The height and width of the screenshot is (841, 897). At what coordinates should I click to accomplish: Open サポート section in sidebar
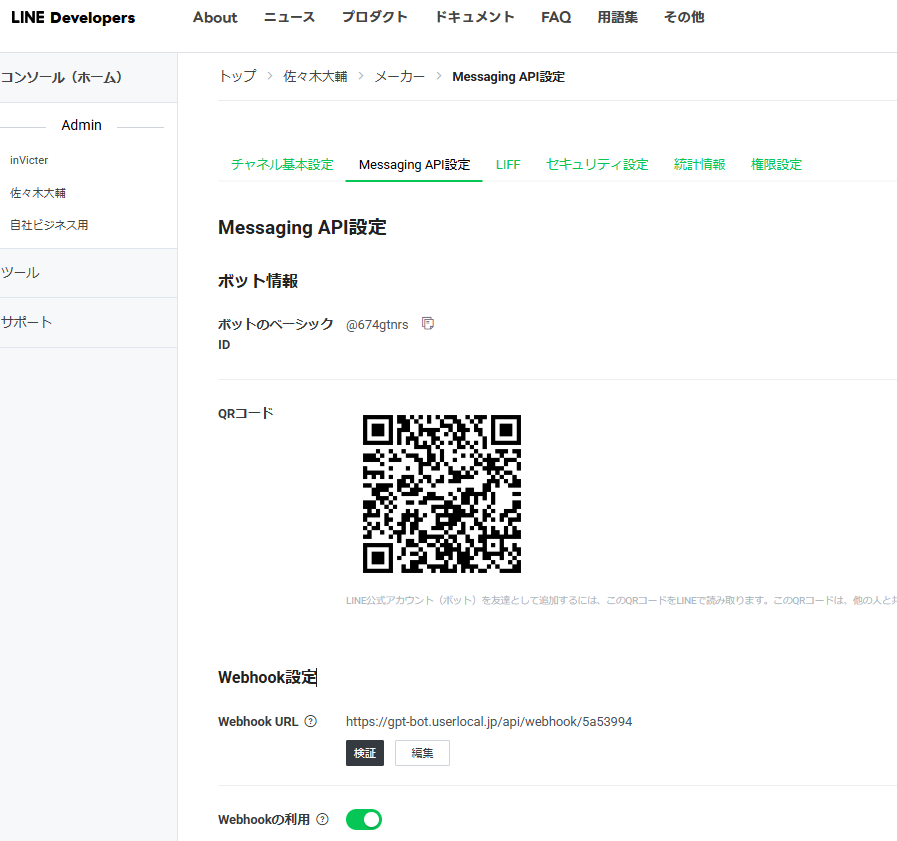click(x=26, y=322)
